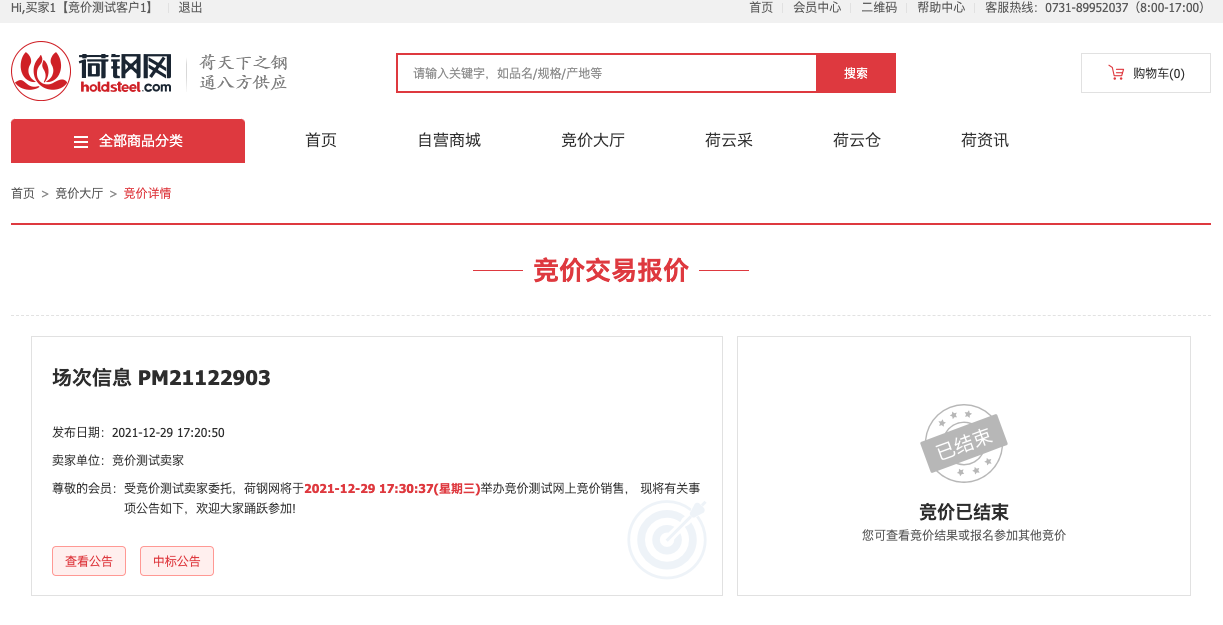Open 自营商城 navigation tab
Image resolution: width=1223 pixels, height=625 pixels.
pos(449,140)
